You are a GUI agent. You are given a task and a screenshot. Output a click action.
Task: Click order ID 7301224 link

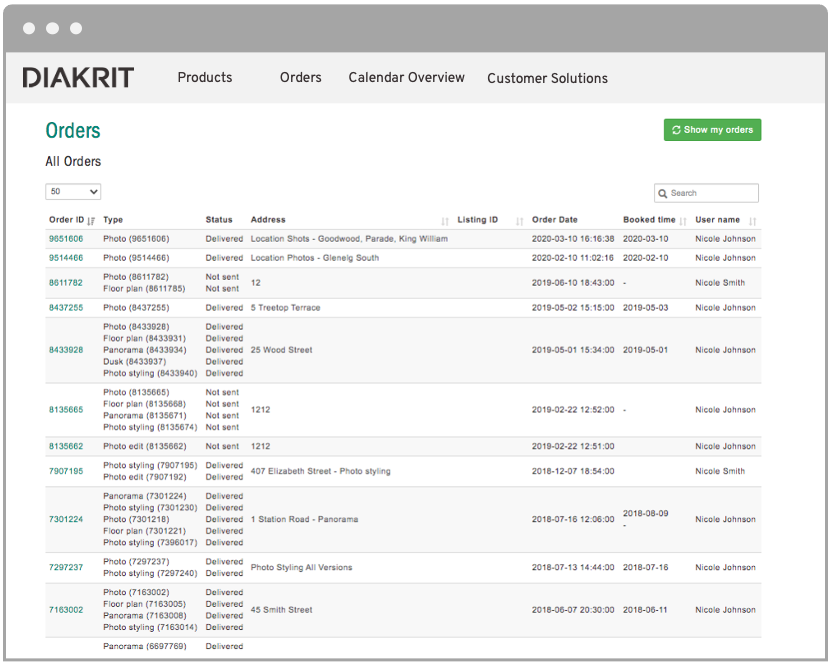(66, 519)
